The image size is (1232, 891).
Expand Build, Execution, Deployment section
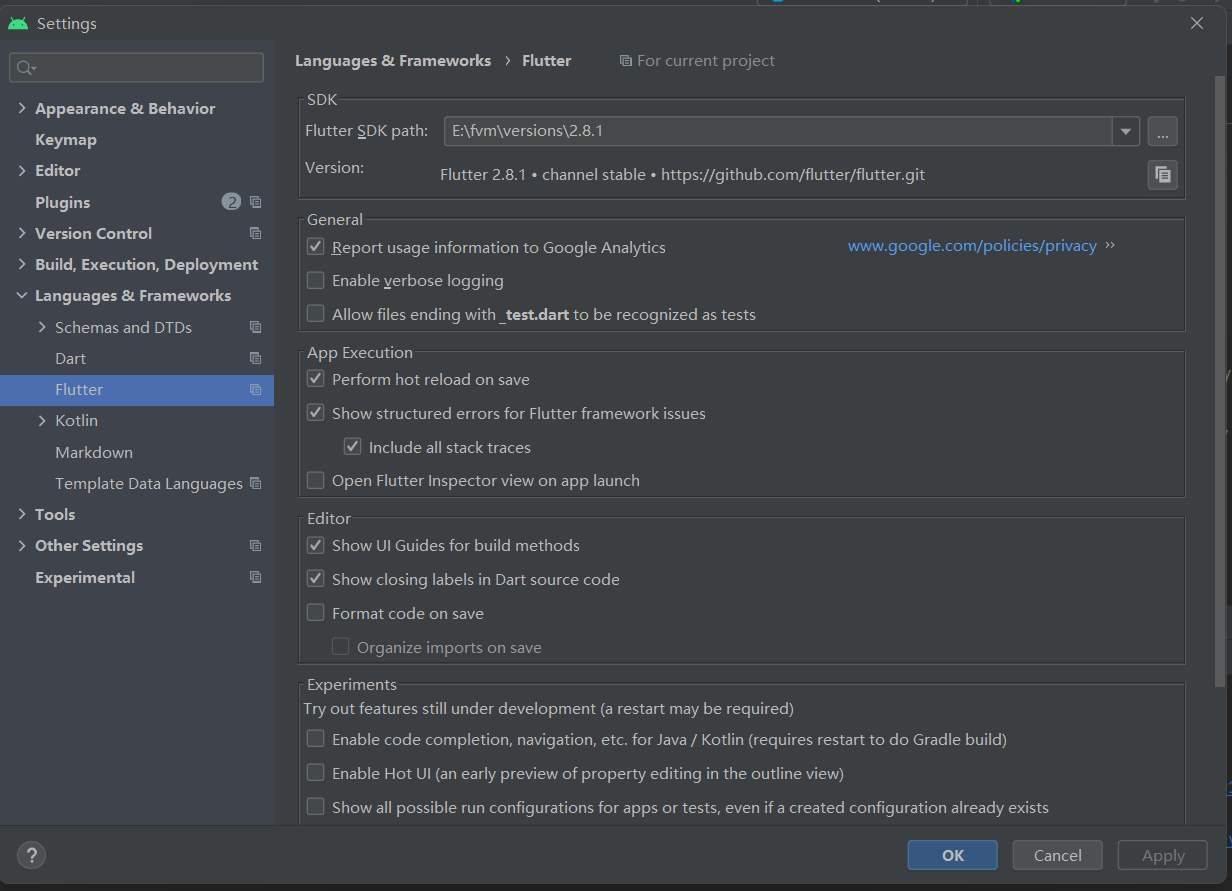coord(22,264)
